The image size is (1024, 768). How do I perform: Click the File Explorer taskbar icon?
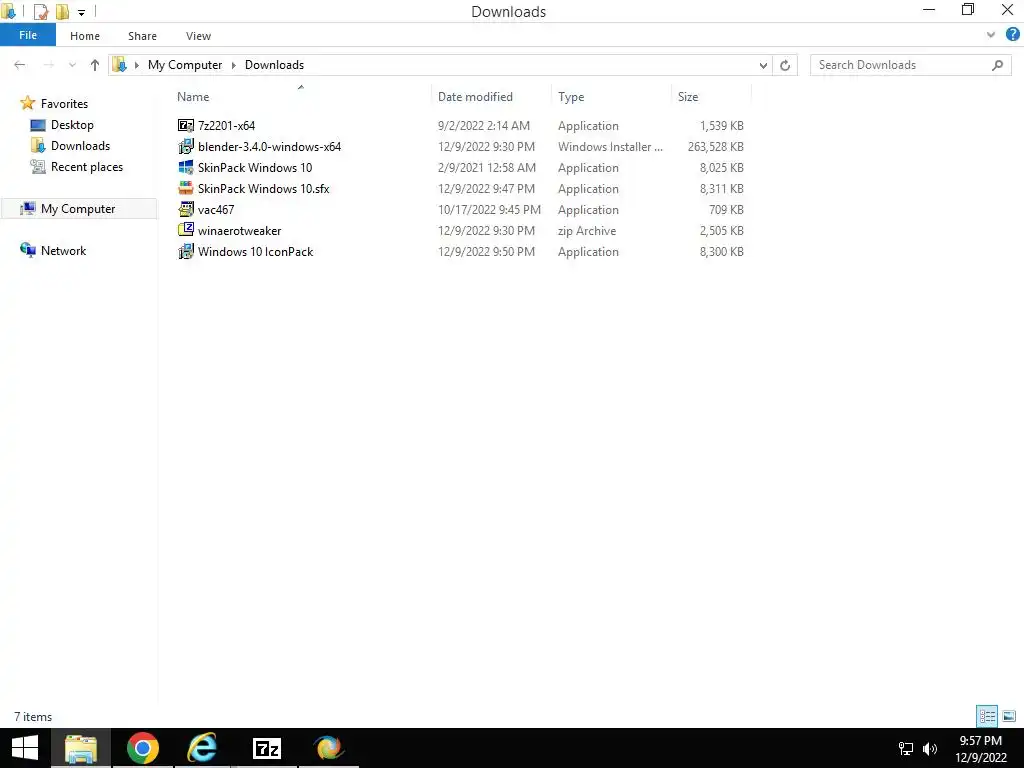[81, 748]
